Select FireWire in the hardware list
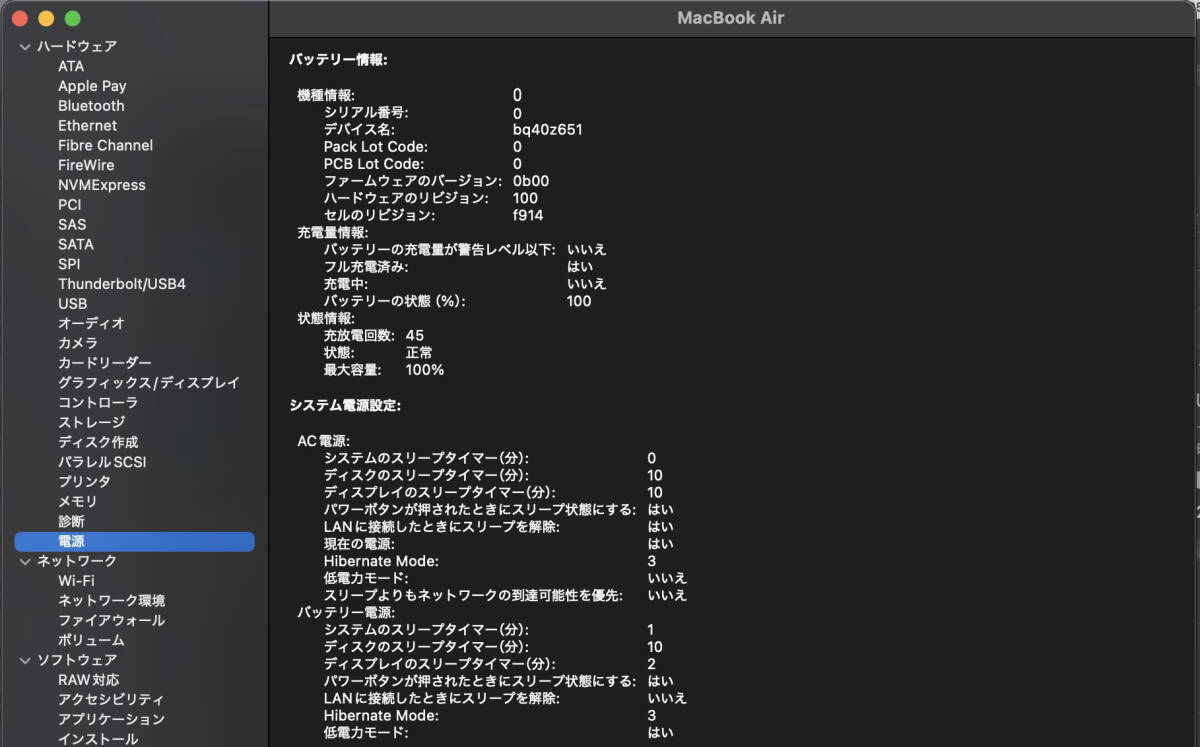 [x=86, y=165]
